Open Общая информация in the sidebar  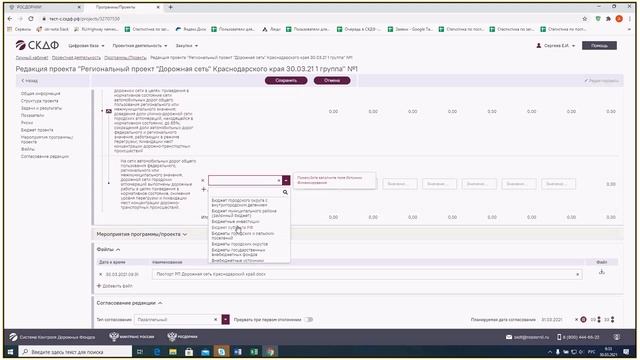(40, 93)
